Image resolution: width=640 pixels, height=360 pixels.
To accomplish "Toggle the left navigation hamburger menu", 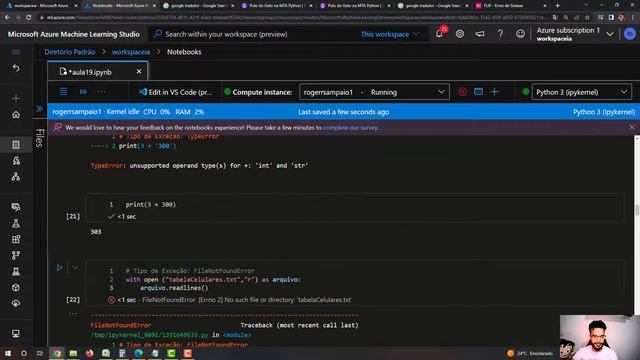I will tap(16, 52).
